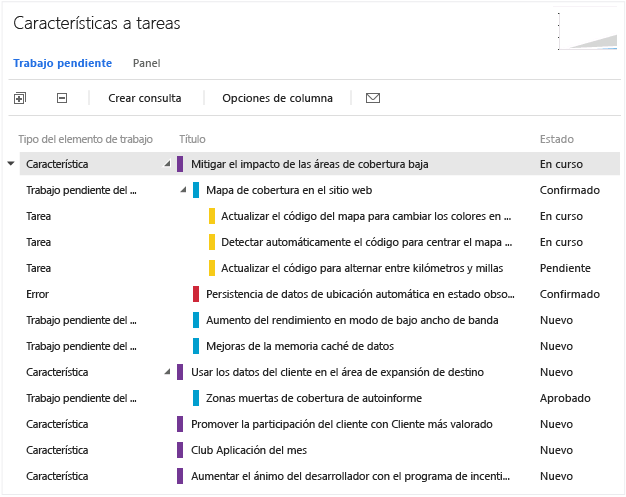Viewport: 626px width, 497px height.
Task: Click blue color bar of Mapa de cobertura
Action: (196, 190)
